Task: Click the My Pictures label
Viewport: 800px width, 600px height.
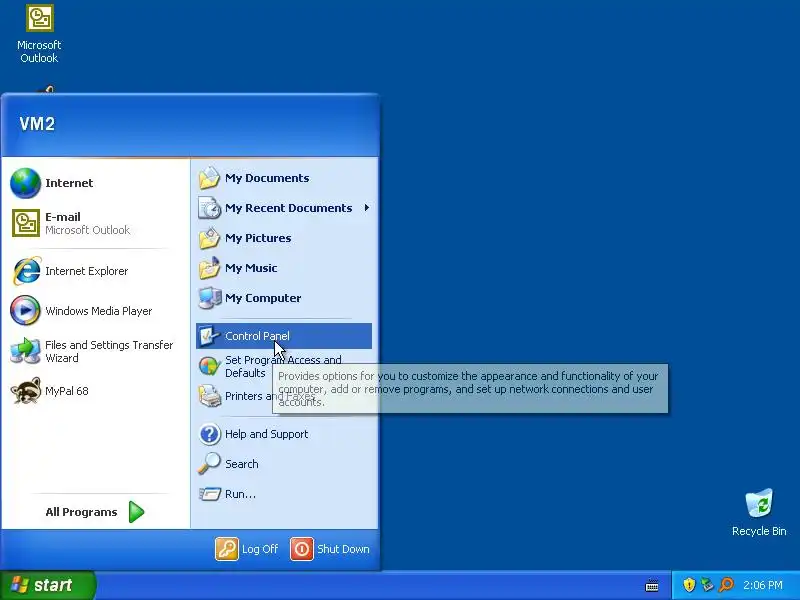Action: tap(258, 238)
